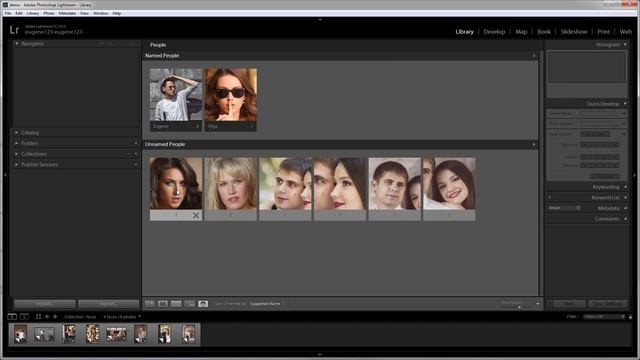Select the People view face icon
This screenshot has width=640, height=360.
point(203,304)
